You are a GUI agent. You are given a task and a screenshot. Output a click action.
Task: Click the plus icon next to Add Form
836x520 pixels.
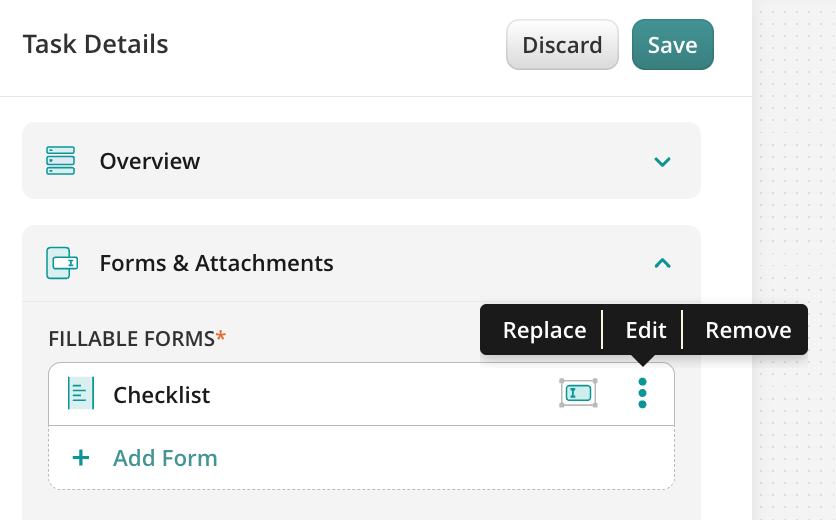tap(81, 458)
